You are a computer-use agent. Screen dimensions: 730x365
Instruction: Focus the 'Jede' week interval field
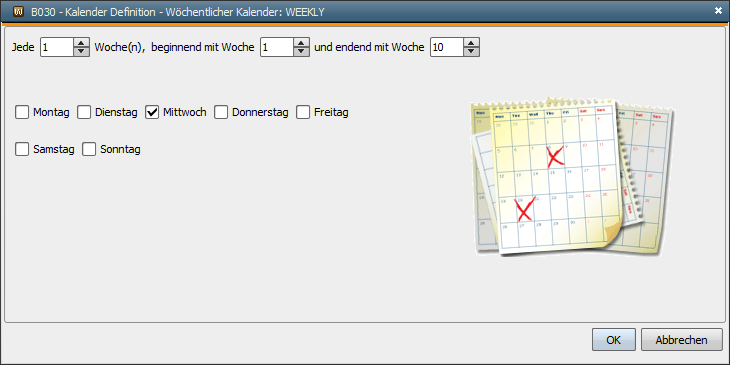coord(57,47)
